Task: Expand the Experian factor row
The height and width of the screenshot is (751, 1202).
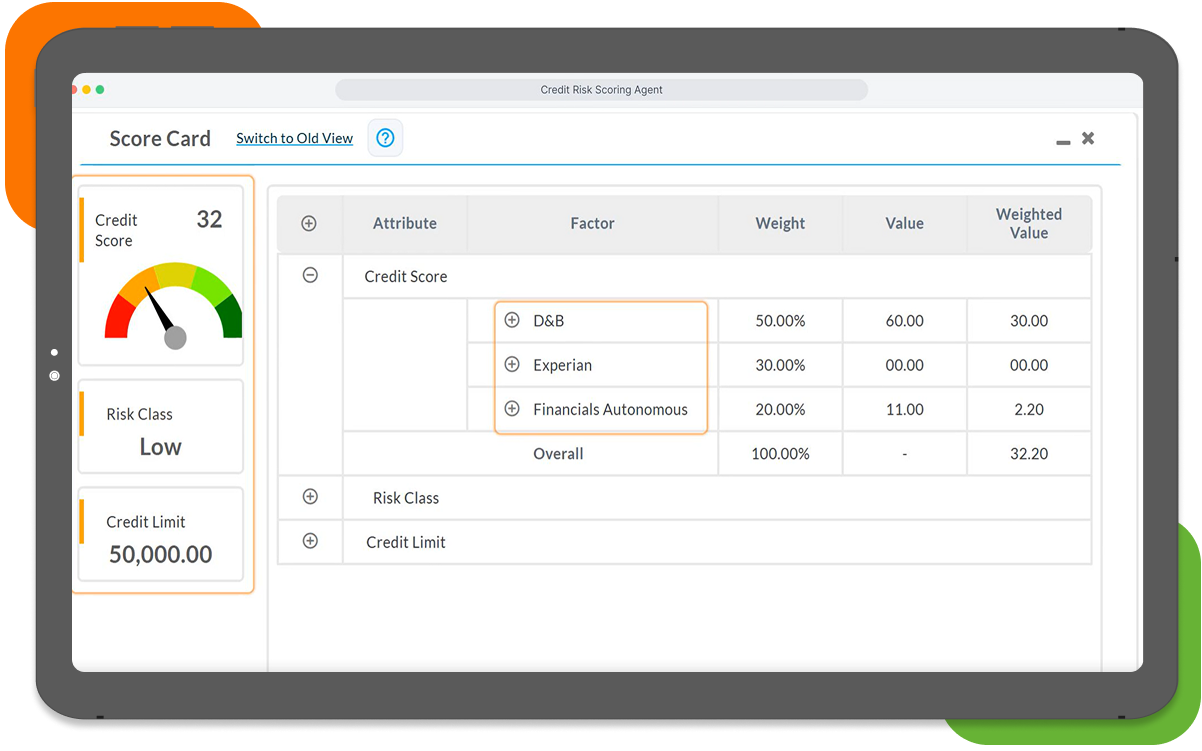Action: point(512,364)
